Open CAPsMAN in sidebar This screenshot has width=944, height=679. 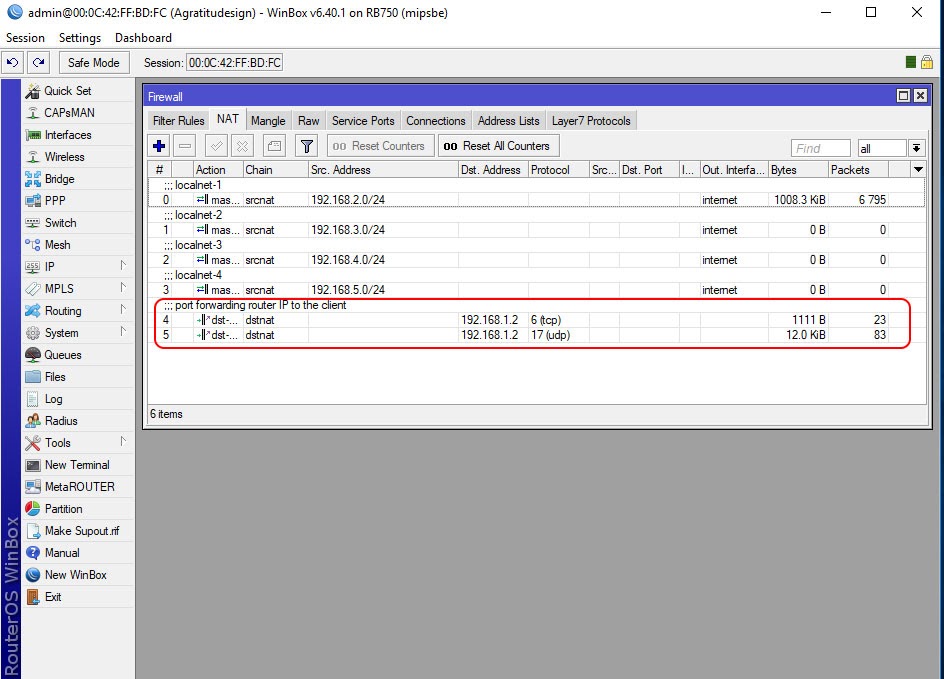[x=78, y=113]
